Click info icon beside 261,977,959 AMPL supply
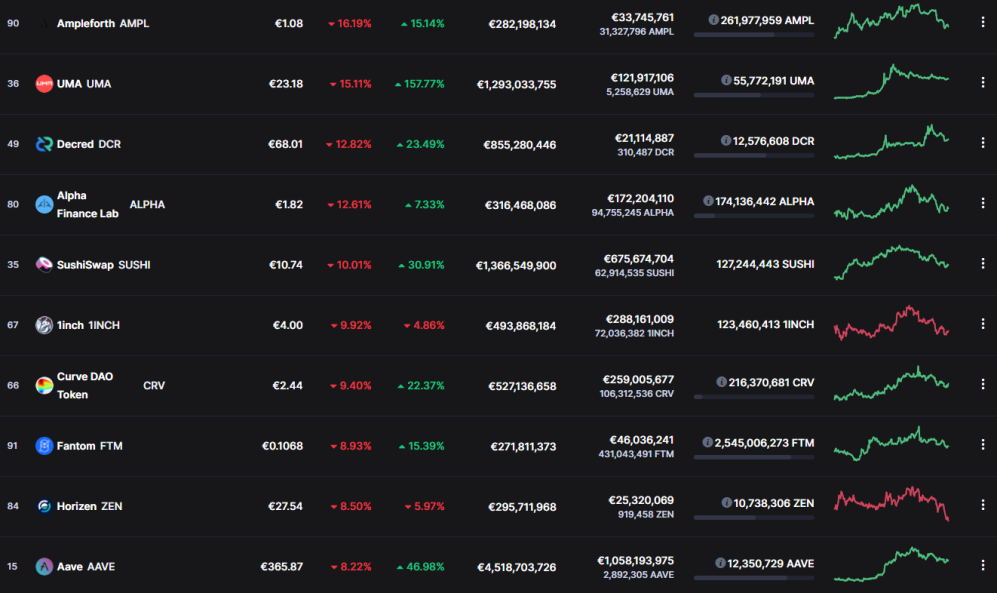 point(713,20)
